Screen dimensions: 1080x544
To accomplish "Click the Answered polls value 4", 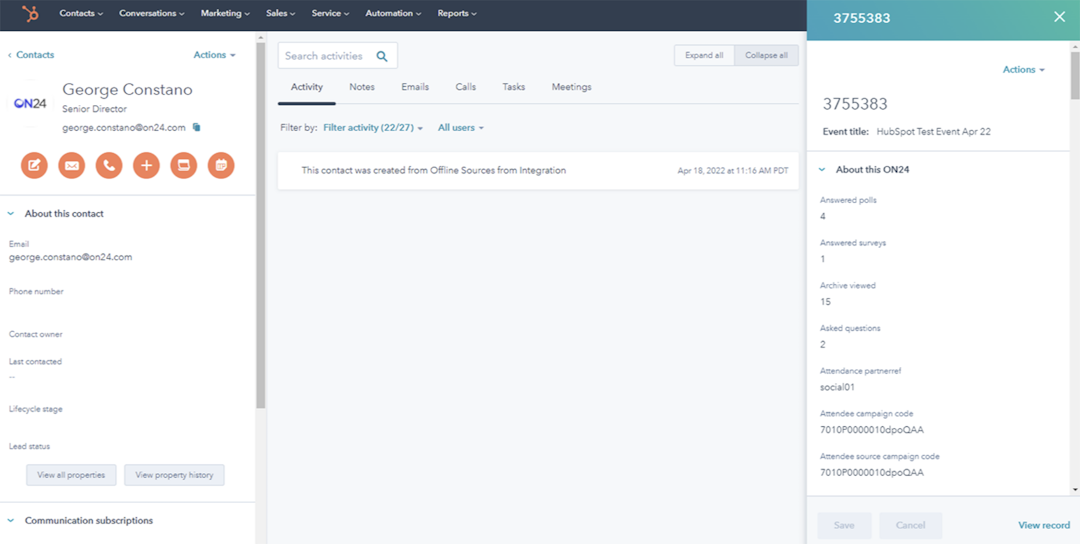I will pos(822,216).
